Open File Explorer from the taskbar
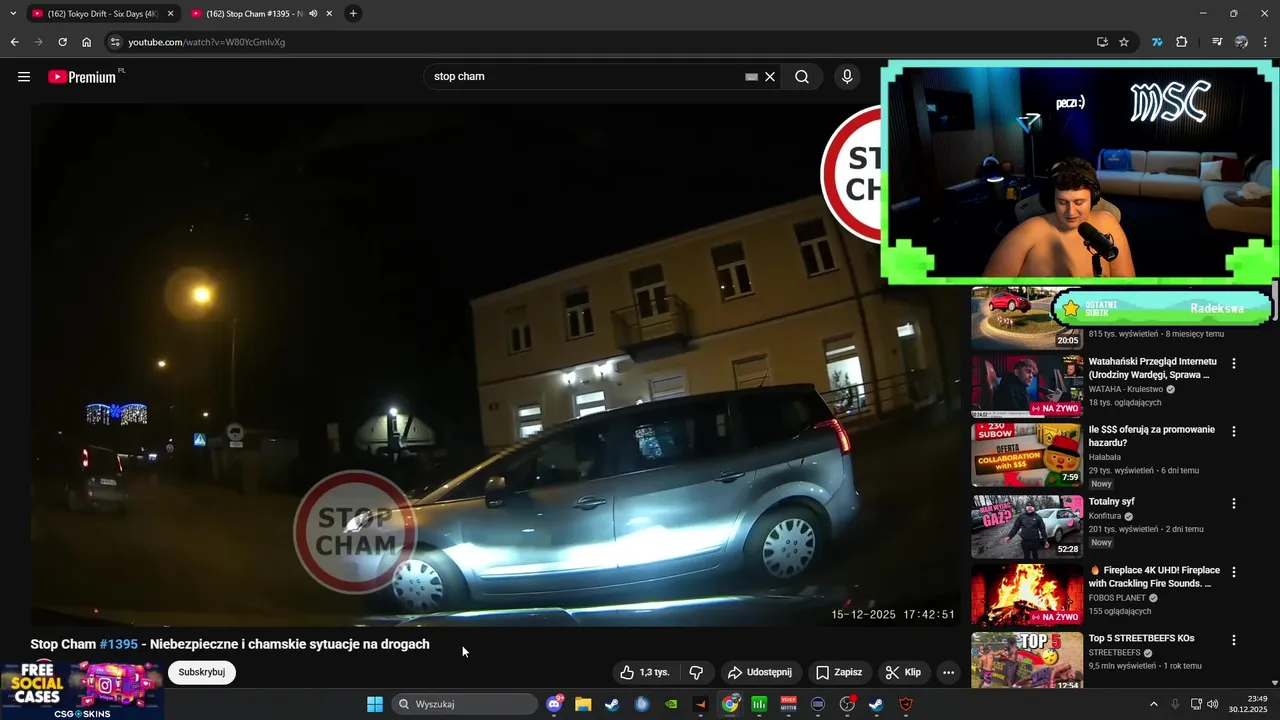1280x720 pixels. coord(583,704)
